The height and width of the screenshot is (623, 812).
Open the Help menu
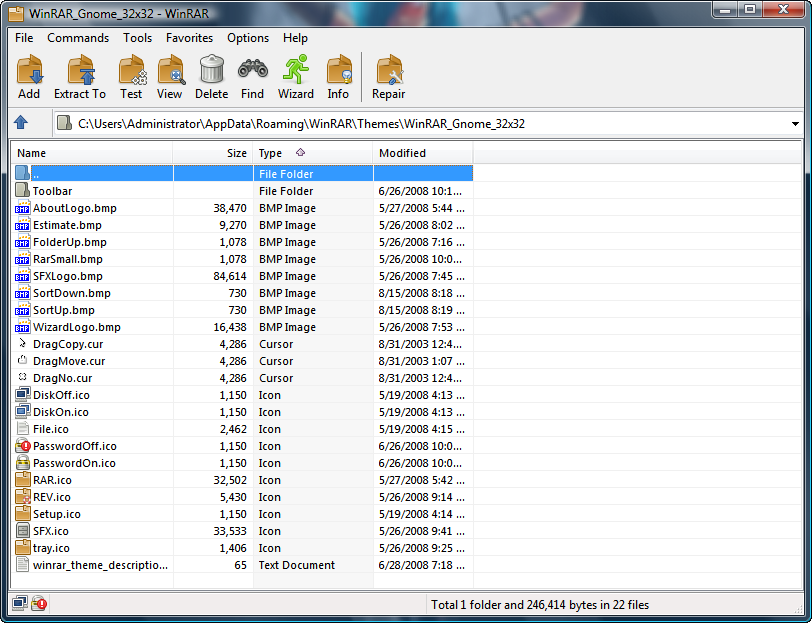[x=296, y=38]
